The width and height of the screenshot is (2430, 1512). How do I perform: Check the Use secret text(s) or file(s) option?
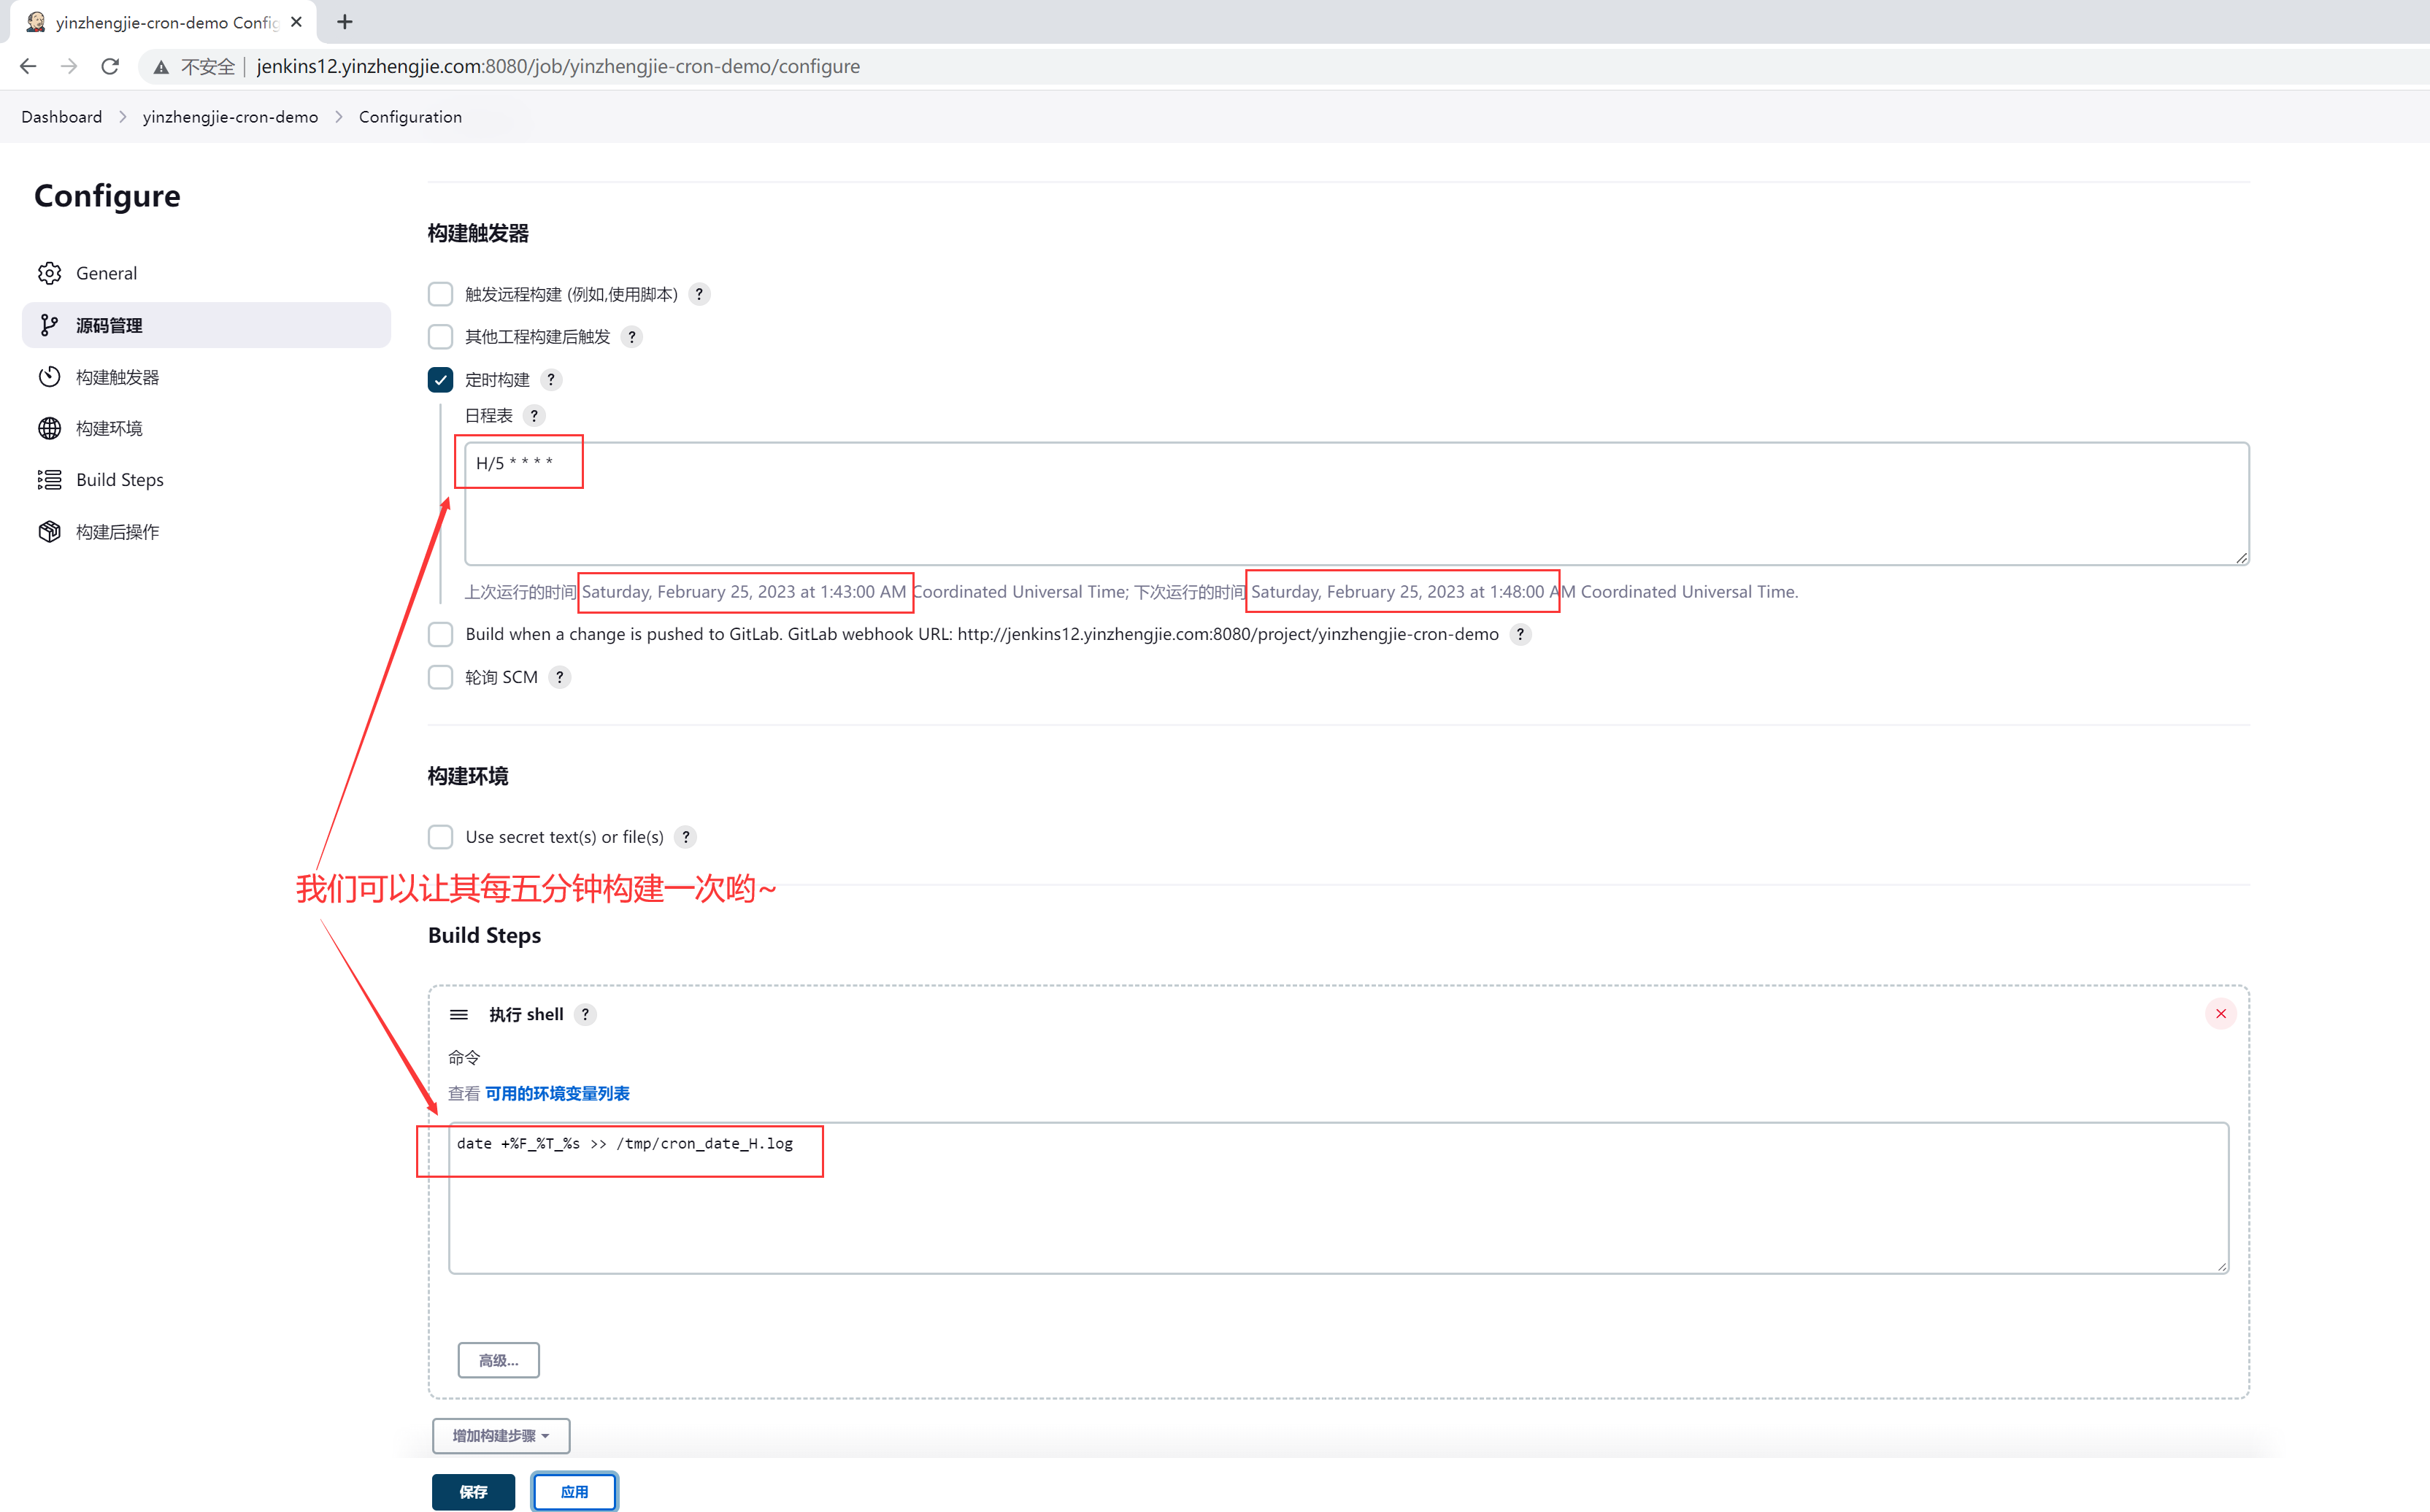tap(440, 837)
